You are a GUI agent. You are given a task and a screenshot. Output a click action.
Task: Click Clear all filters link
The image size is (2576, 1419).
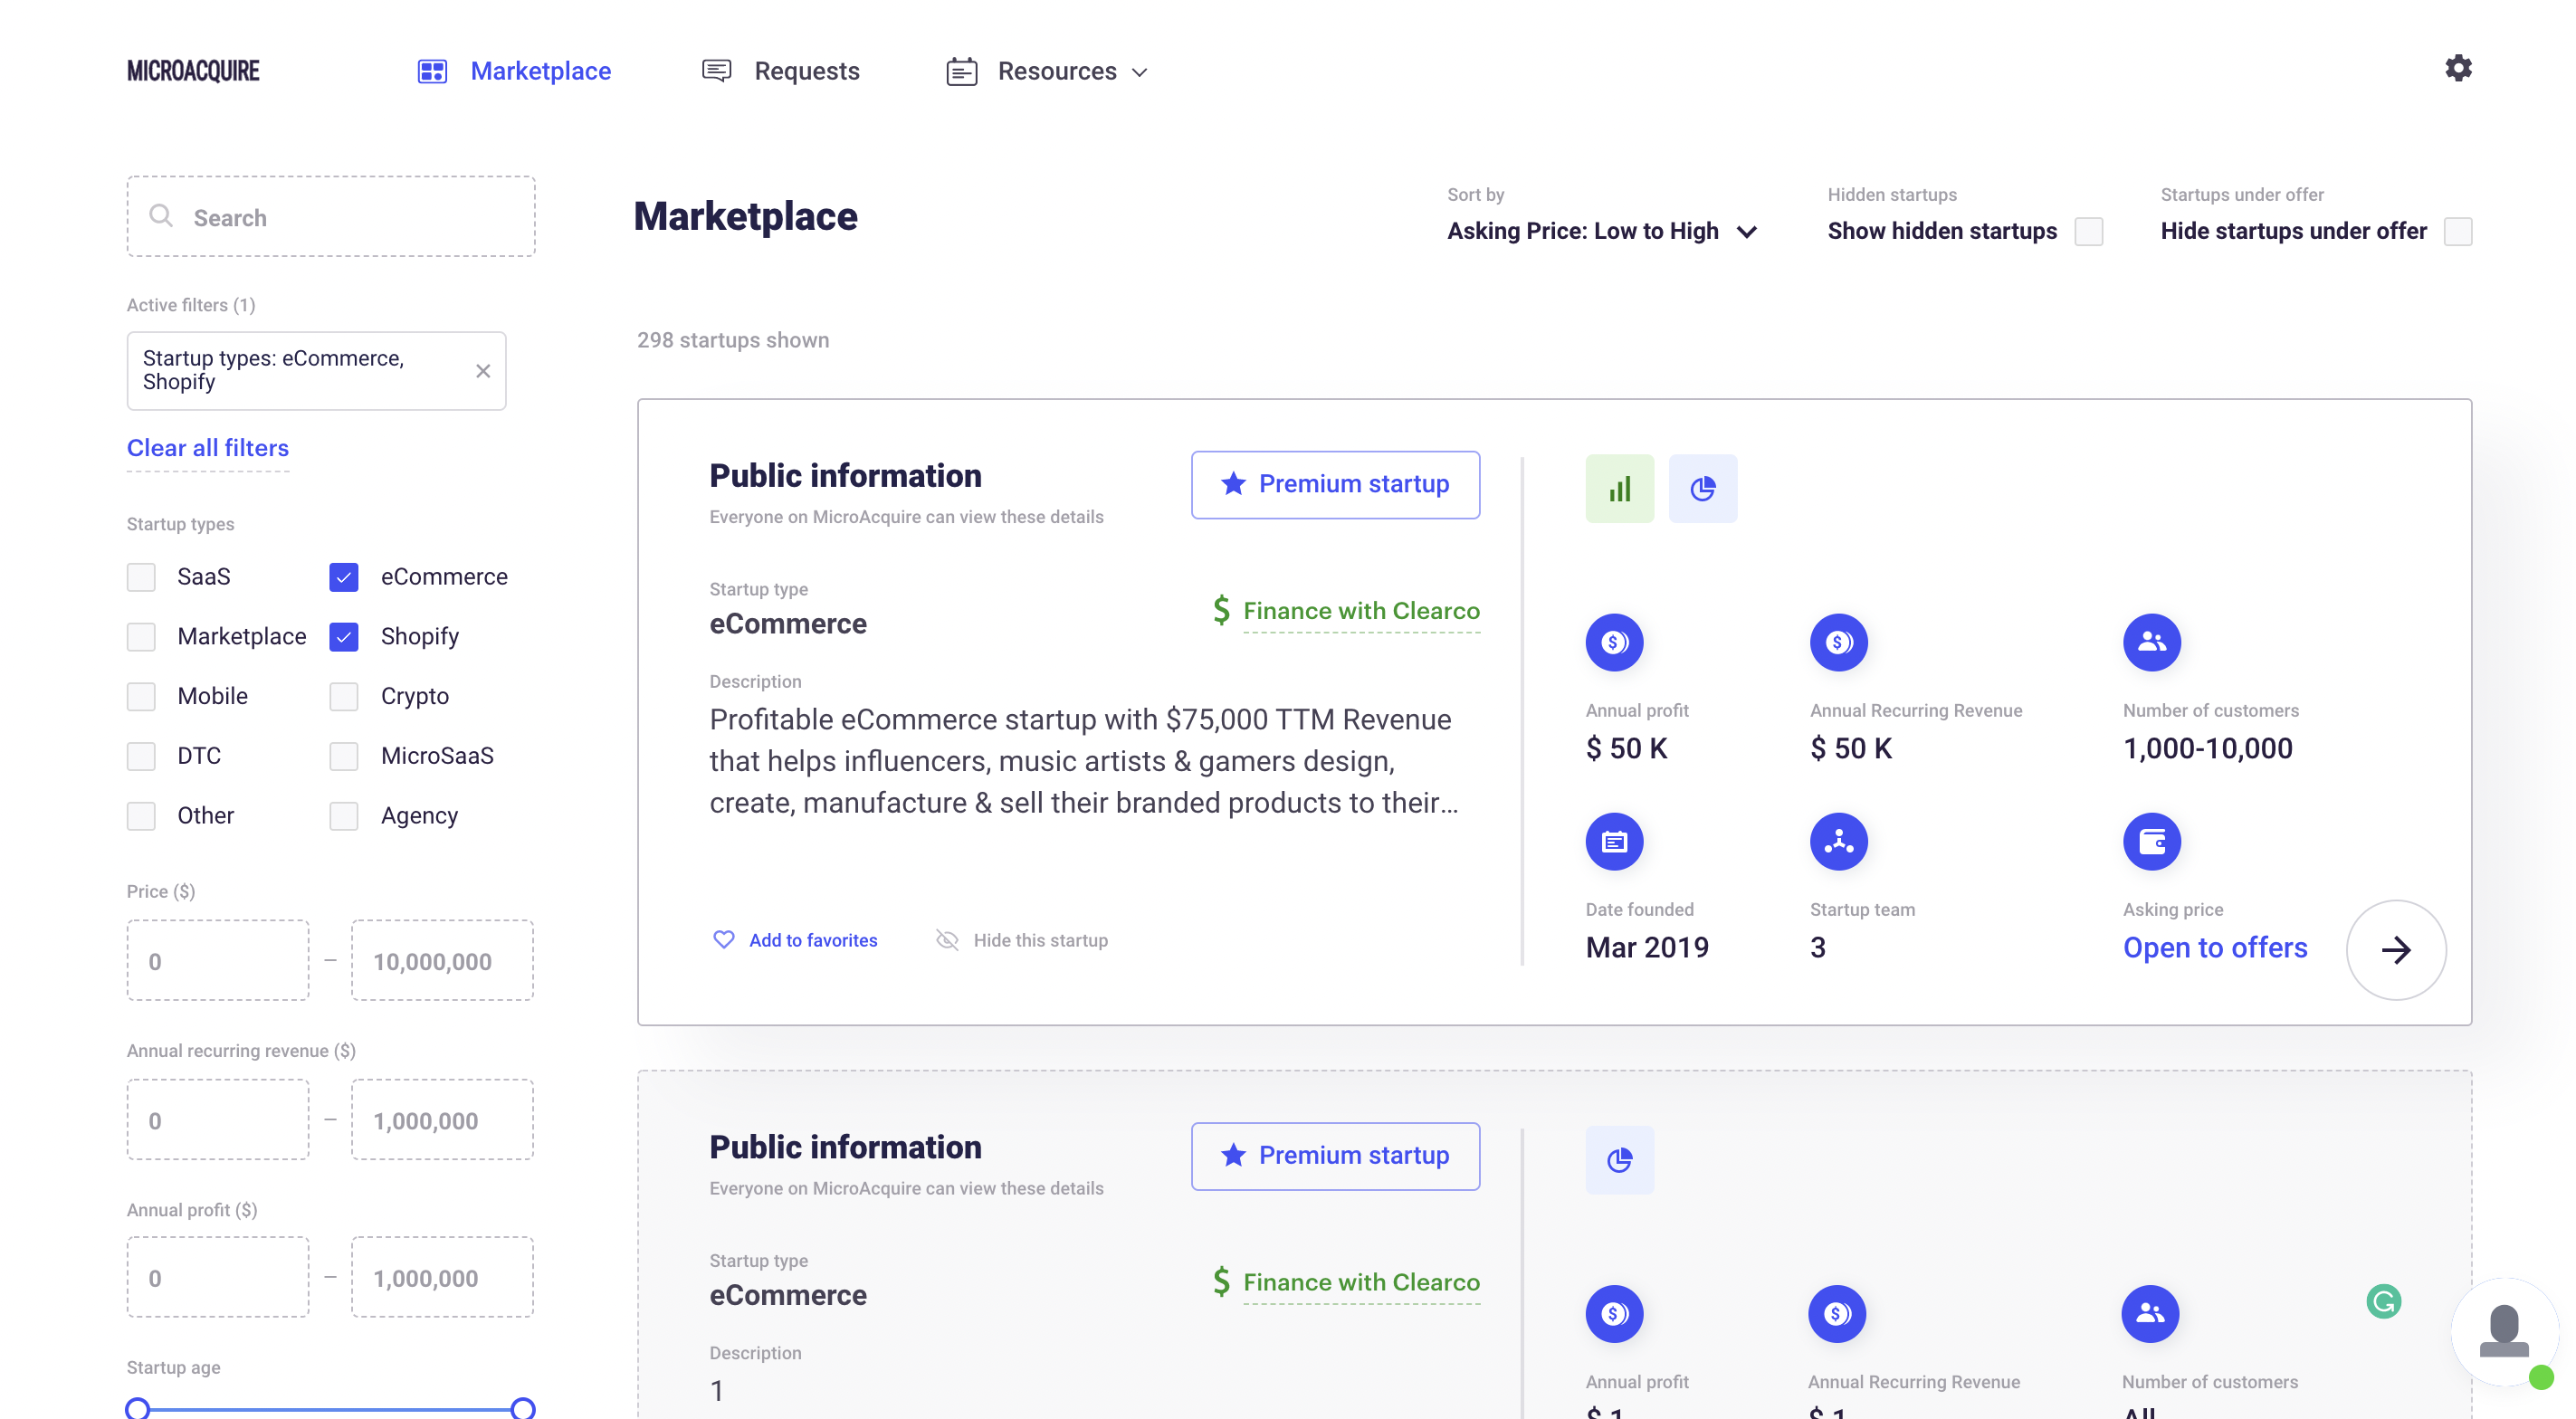coord(207,448)
